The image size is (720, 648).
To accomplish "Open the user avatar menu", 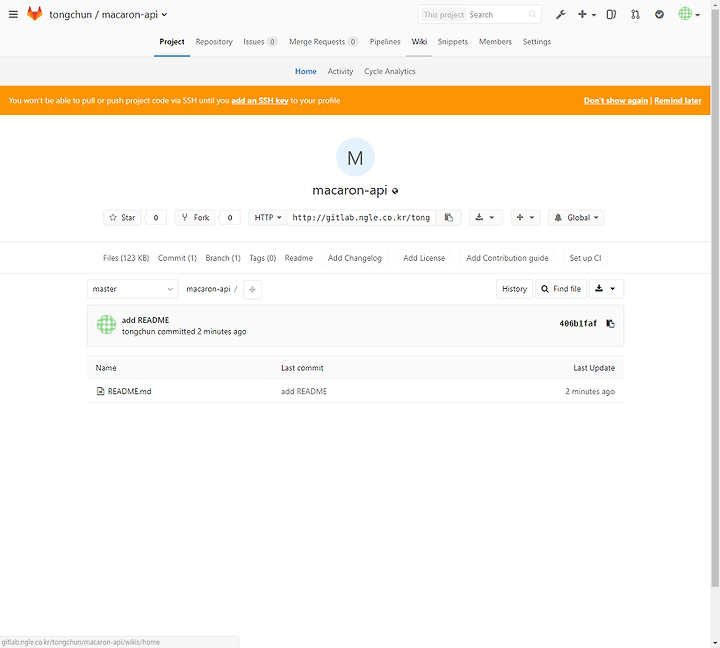I will 689,14.
